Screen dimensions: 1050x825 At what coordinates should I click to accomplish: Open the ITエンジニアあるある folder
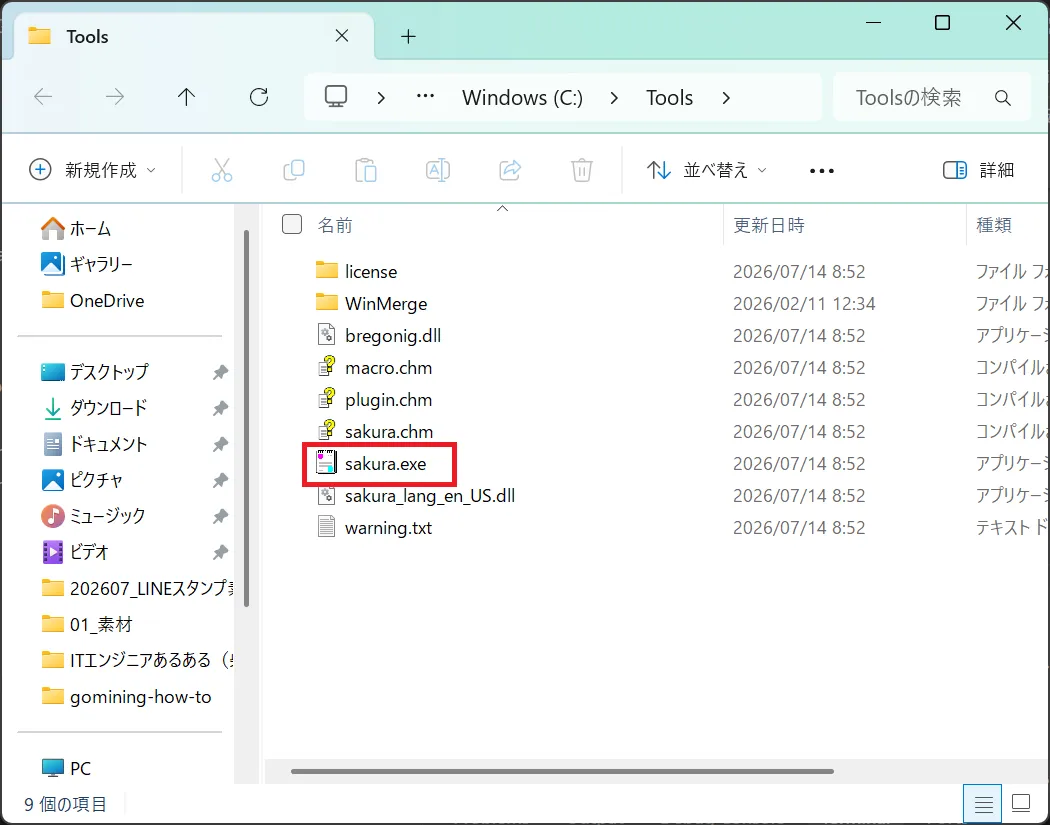[x=137, y=660]
